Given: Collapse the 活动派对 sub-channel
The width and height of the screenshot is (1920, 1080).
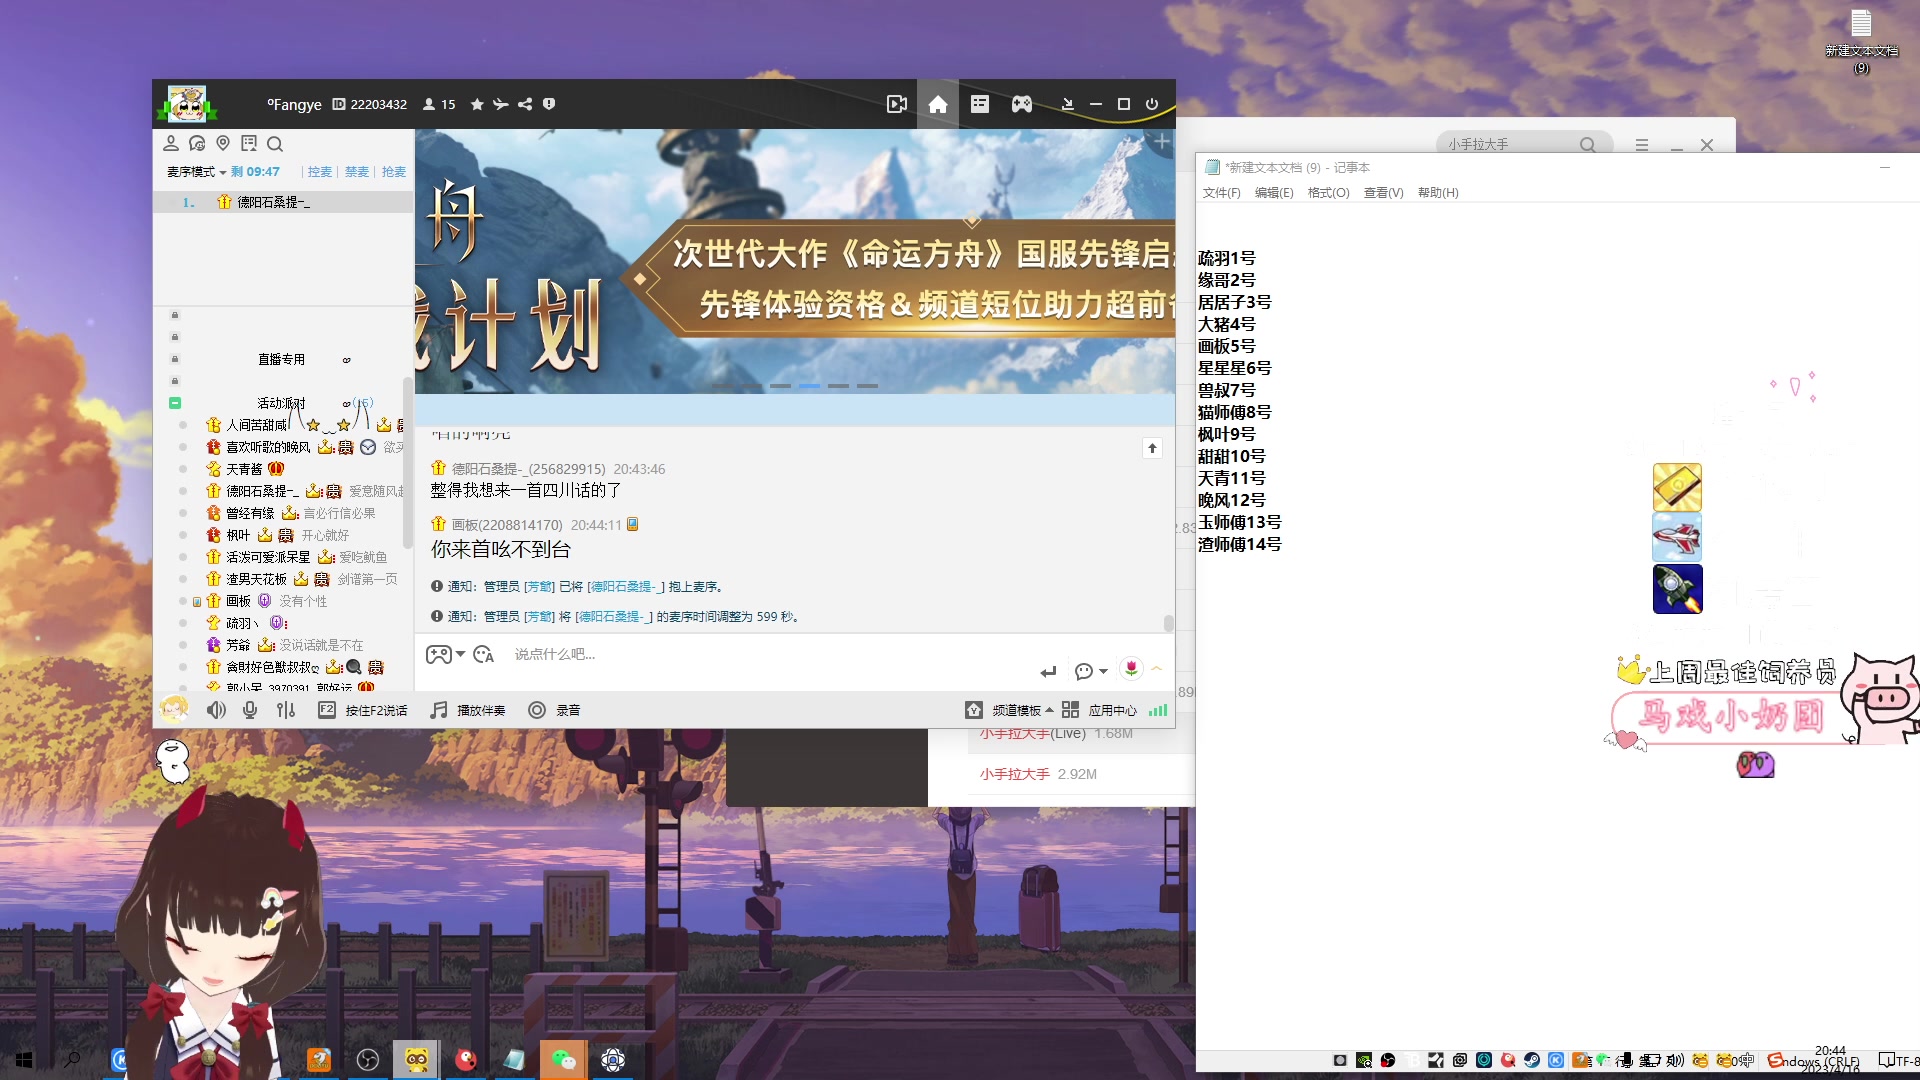Looking at the screenshot, I should [x=175, y=403].
